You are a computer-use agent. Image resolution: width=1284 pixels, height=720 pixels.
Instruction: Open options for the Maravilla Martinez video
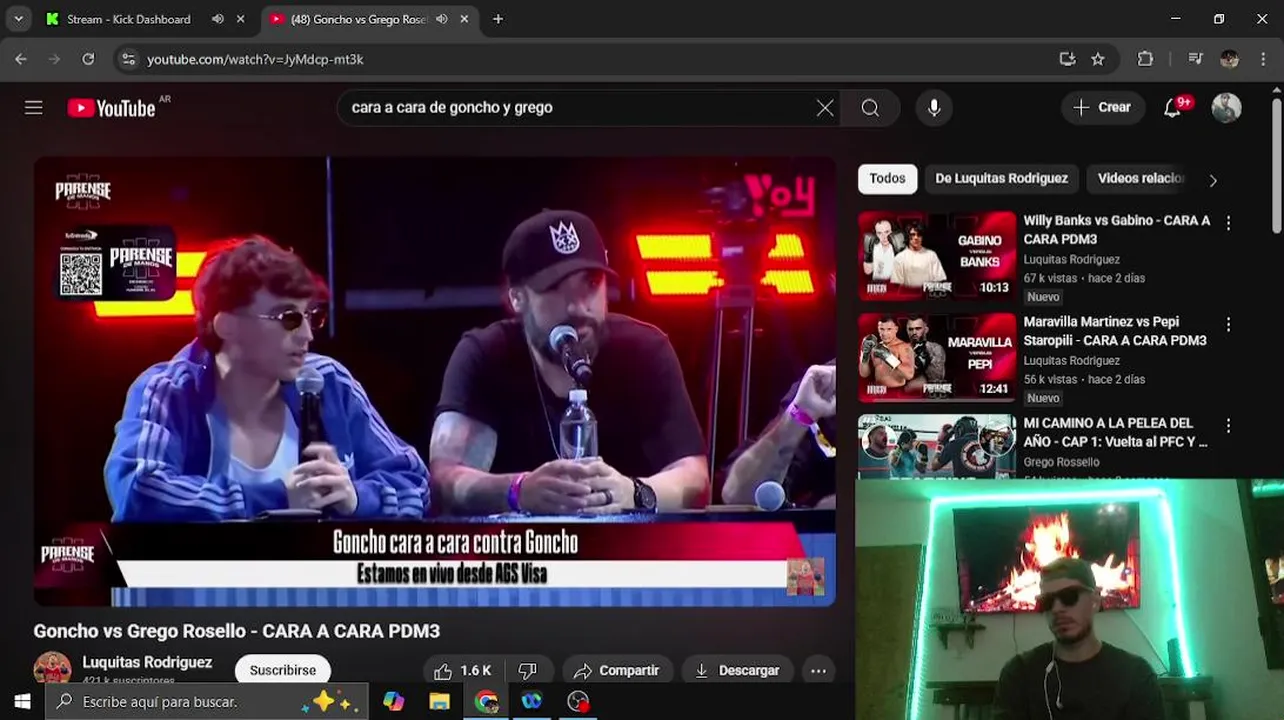(1228, 324)
